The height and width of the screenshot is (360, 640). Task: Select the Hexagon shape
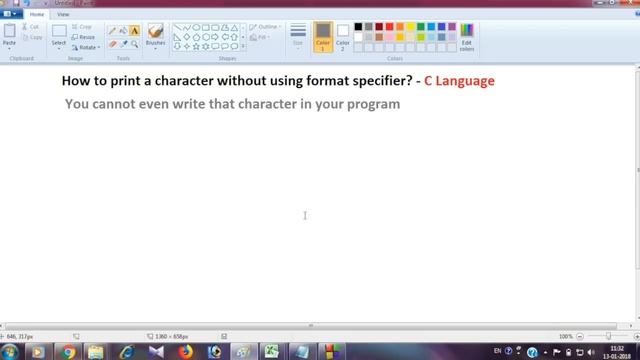pyautogui.click(x=206, y=37)
